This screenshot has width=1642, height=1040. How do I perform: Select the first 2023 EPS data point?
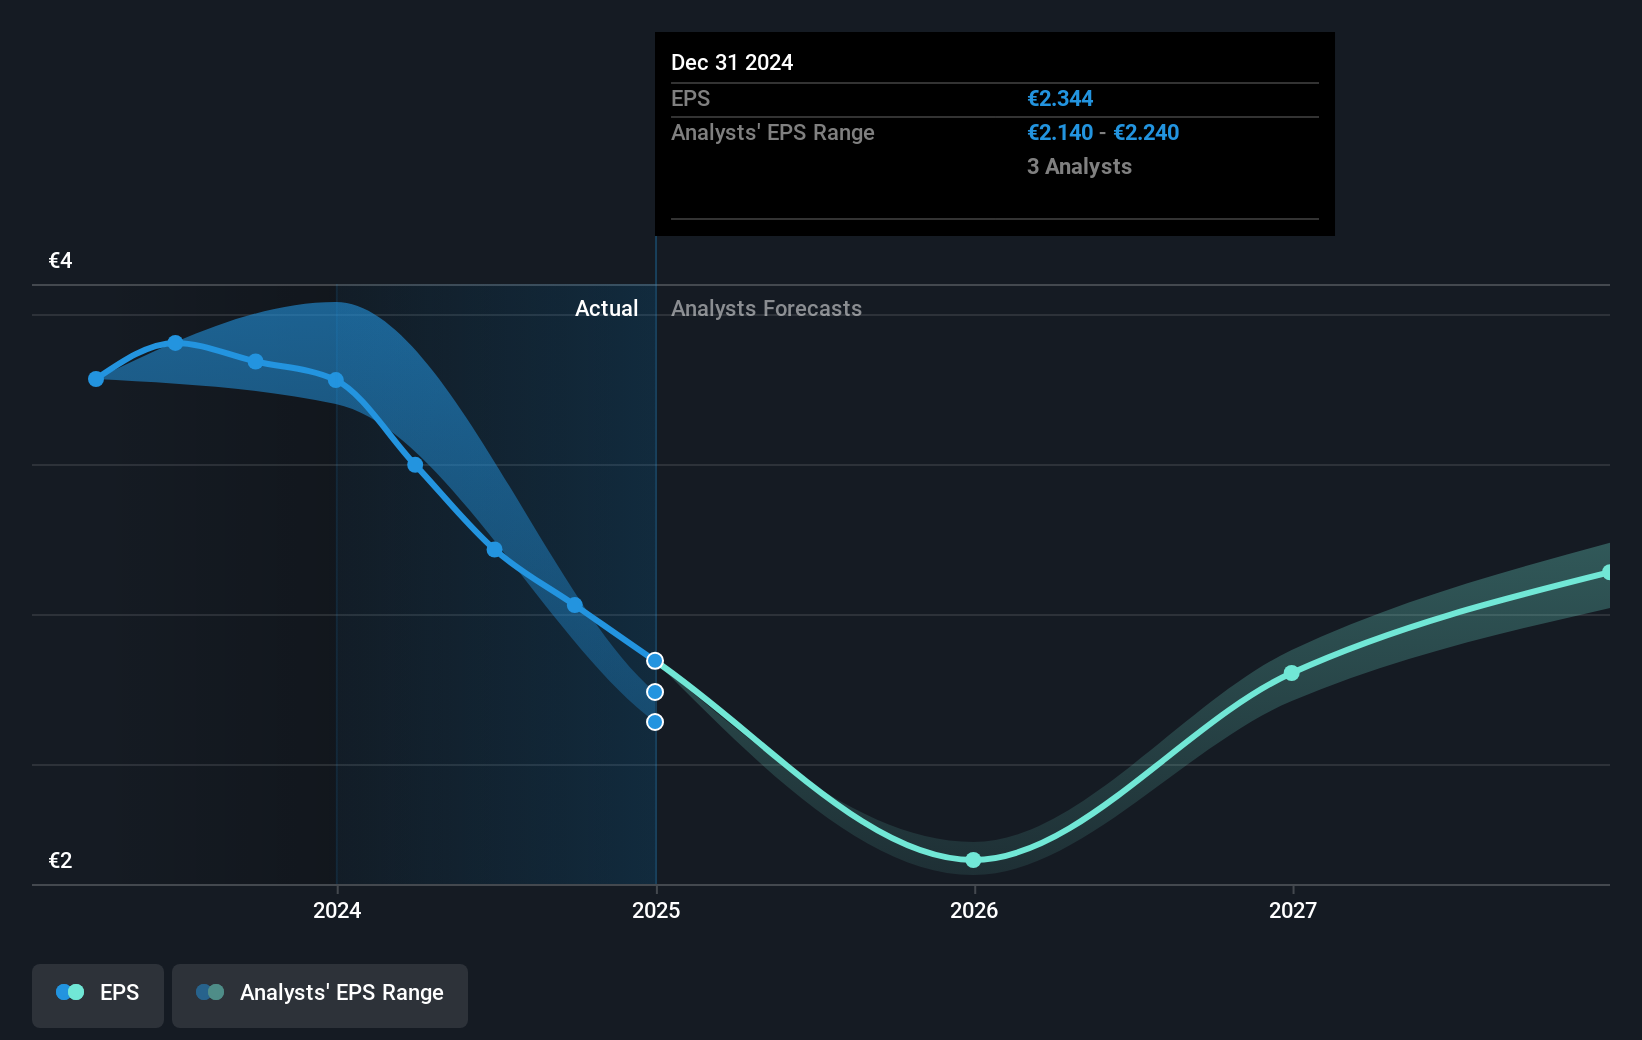click(x=95, y=378)
